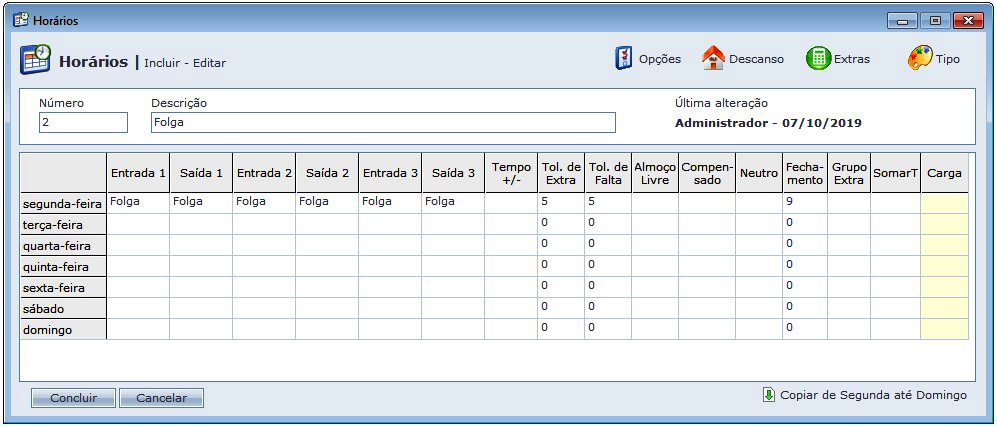The image size is (997, 427).
Task: Select Entrada 1 cell for segunda-feira
Action: (138, 202)
